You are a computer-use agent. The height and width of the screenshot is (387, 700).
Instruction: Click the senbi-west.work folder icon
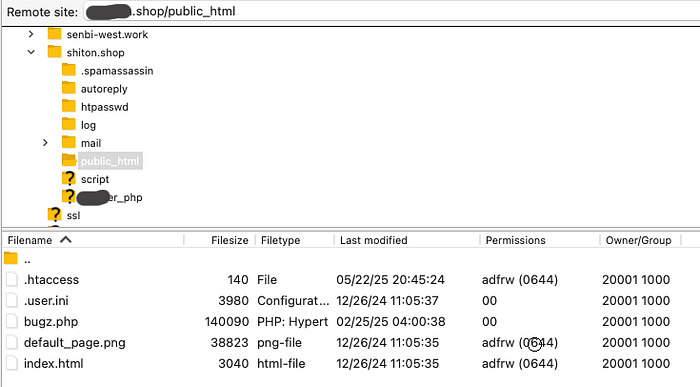click(54, 33)
